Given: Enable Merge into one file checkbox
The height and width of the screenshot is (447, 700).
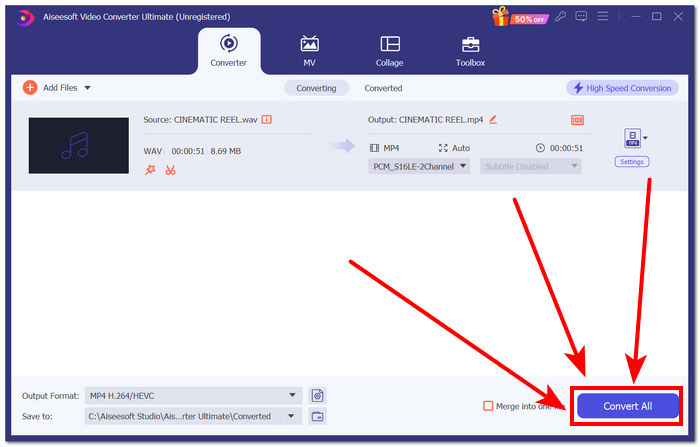Looking at the screenshot, I should point(488,406).
